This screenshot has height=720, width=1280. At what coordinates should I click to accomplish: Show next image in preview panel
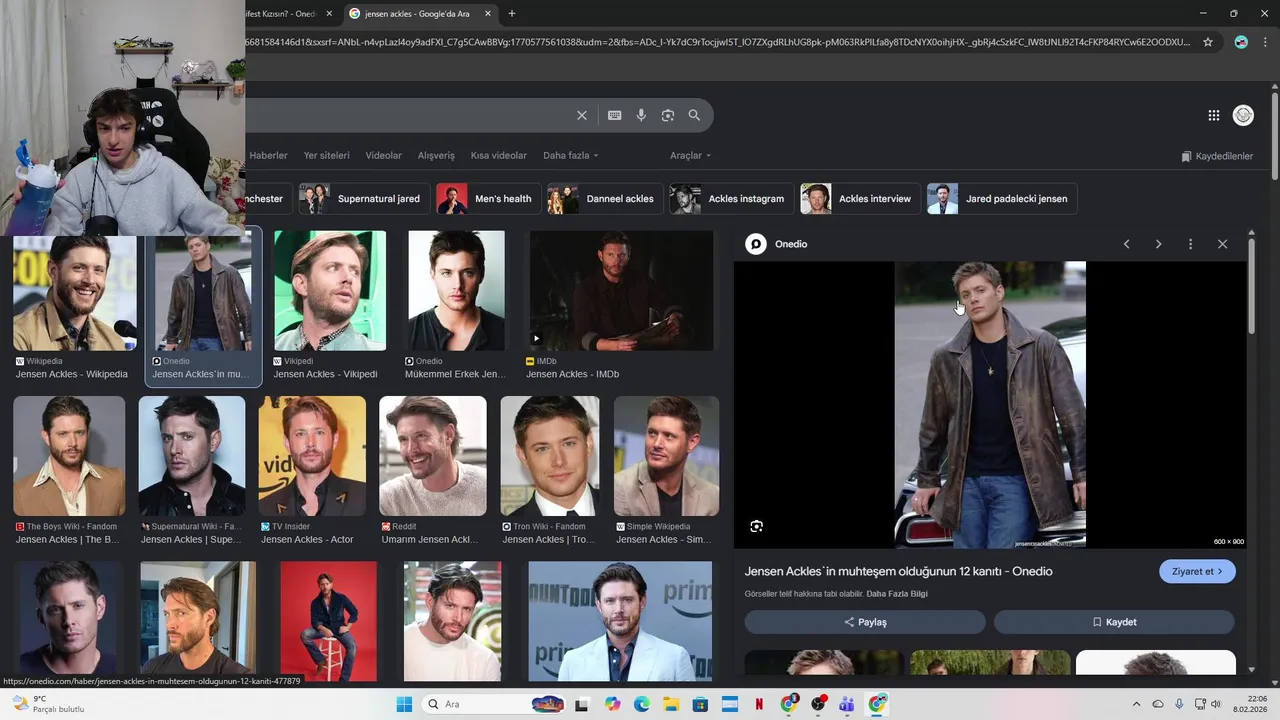[1159, 244]
